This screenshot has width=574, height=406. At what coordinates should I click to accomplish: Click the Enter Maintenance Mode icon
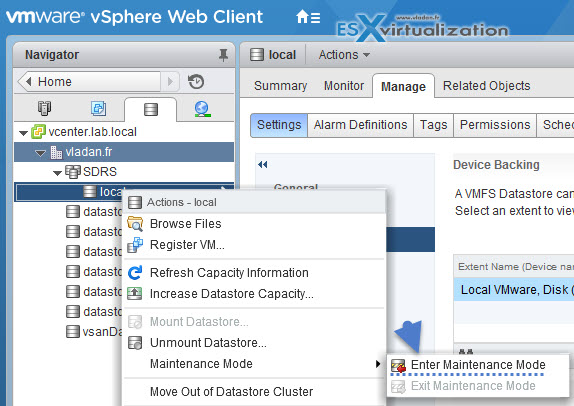tap(398, 365)
